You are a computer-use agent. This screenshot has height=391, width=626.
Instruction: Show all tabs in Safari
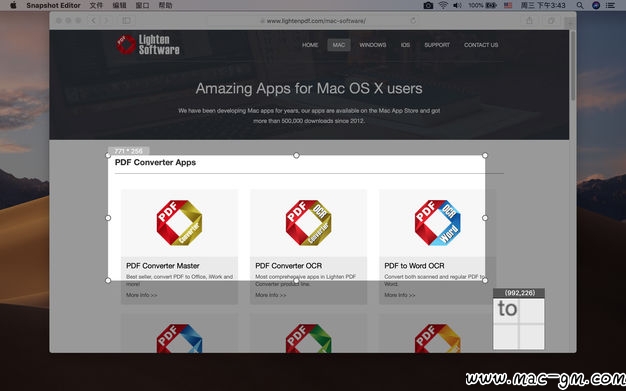[x=551, y=20]
